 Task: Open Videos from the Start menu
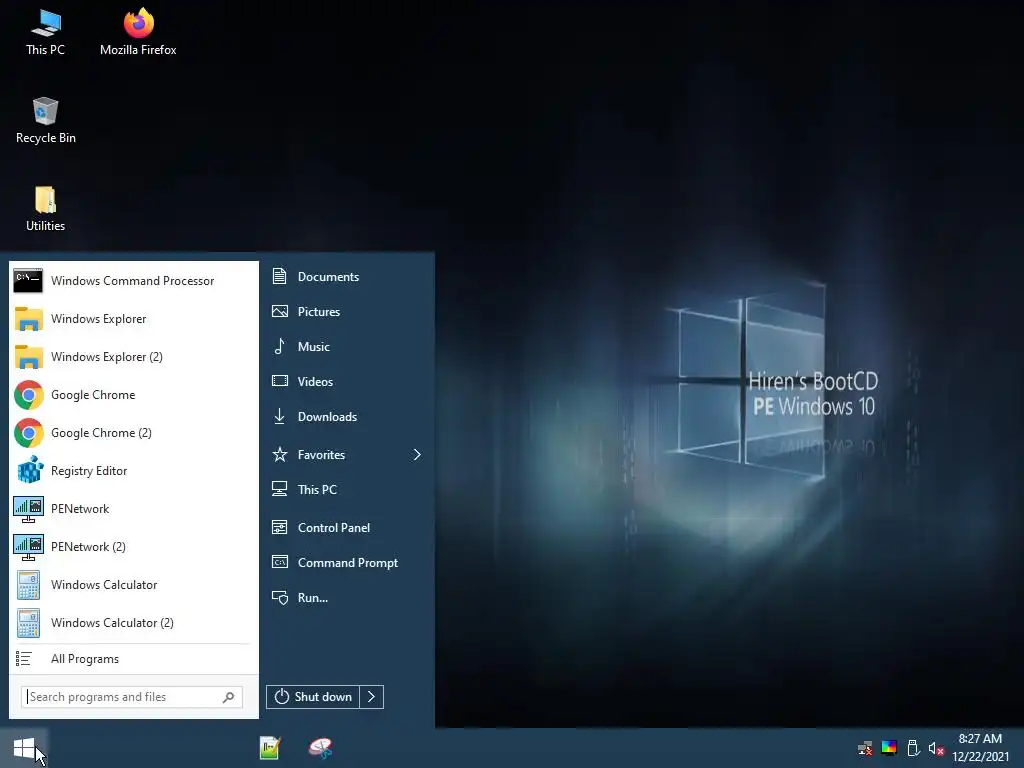[x=346, y=381]
